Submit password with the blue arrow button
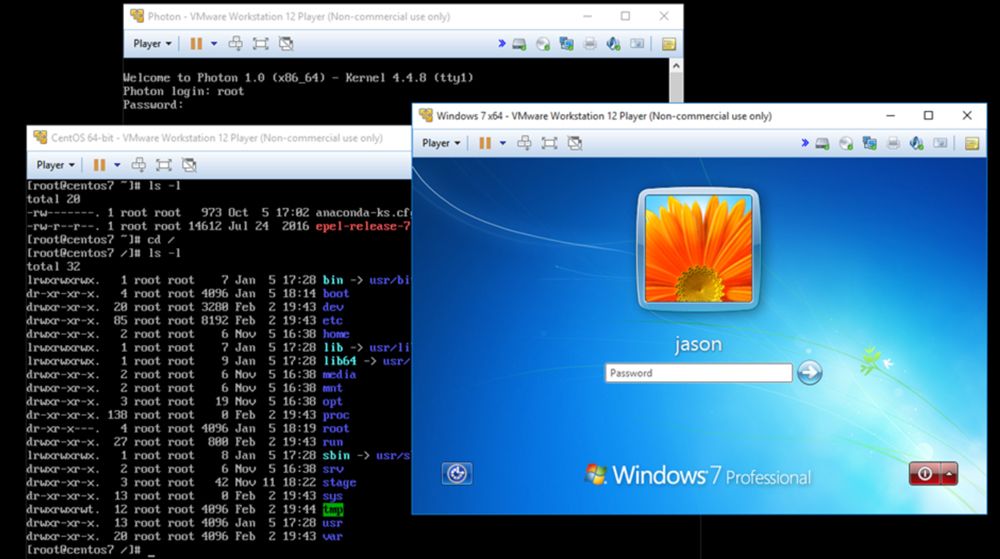 [x=809, y=372]
